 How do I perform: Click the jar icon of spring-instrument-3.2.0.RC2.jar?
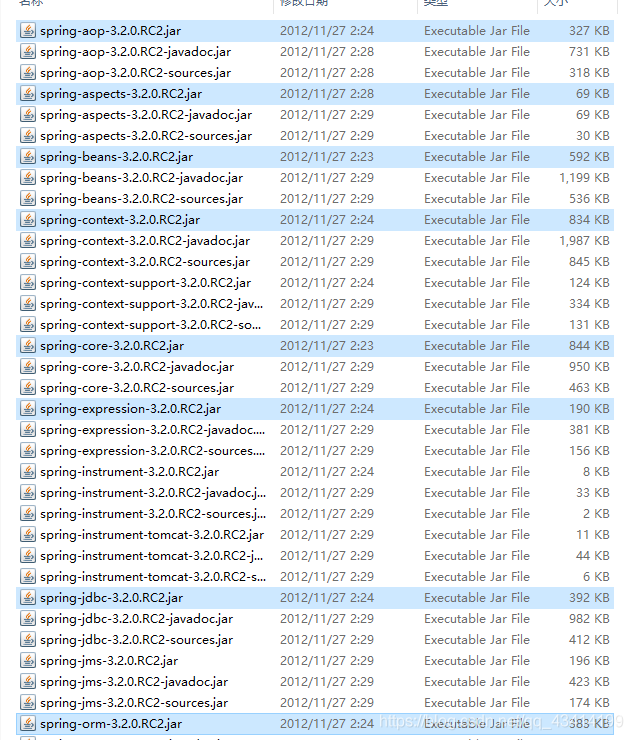click(x=28, y=472)
